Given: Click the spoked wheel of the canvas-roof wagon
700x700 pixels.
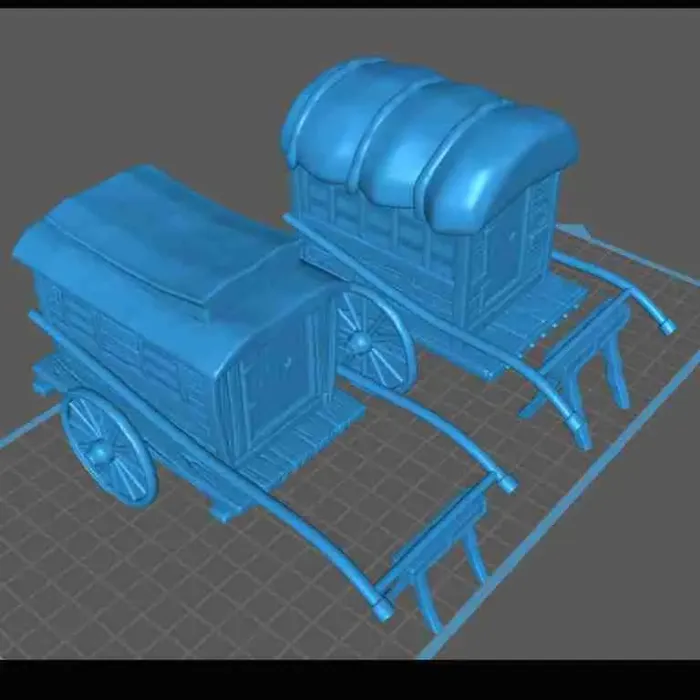Looking at the screenshot, I should click(374, 341).
